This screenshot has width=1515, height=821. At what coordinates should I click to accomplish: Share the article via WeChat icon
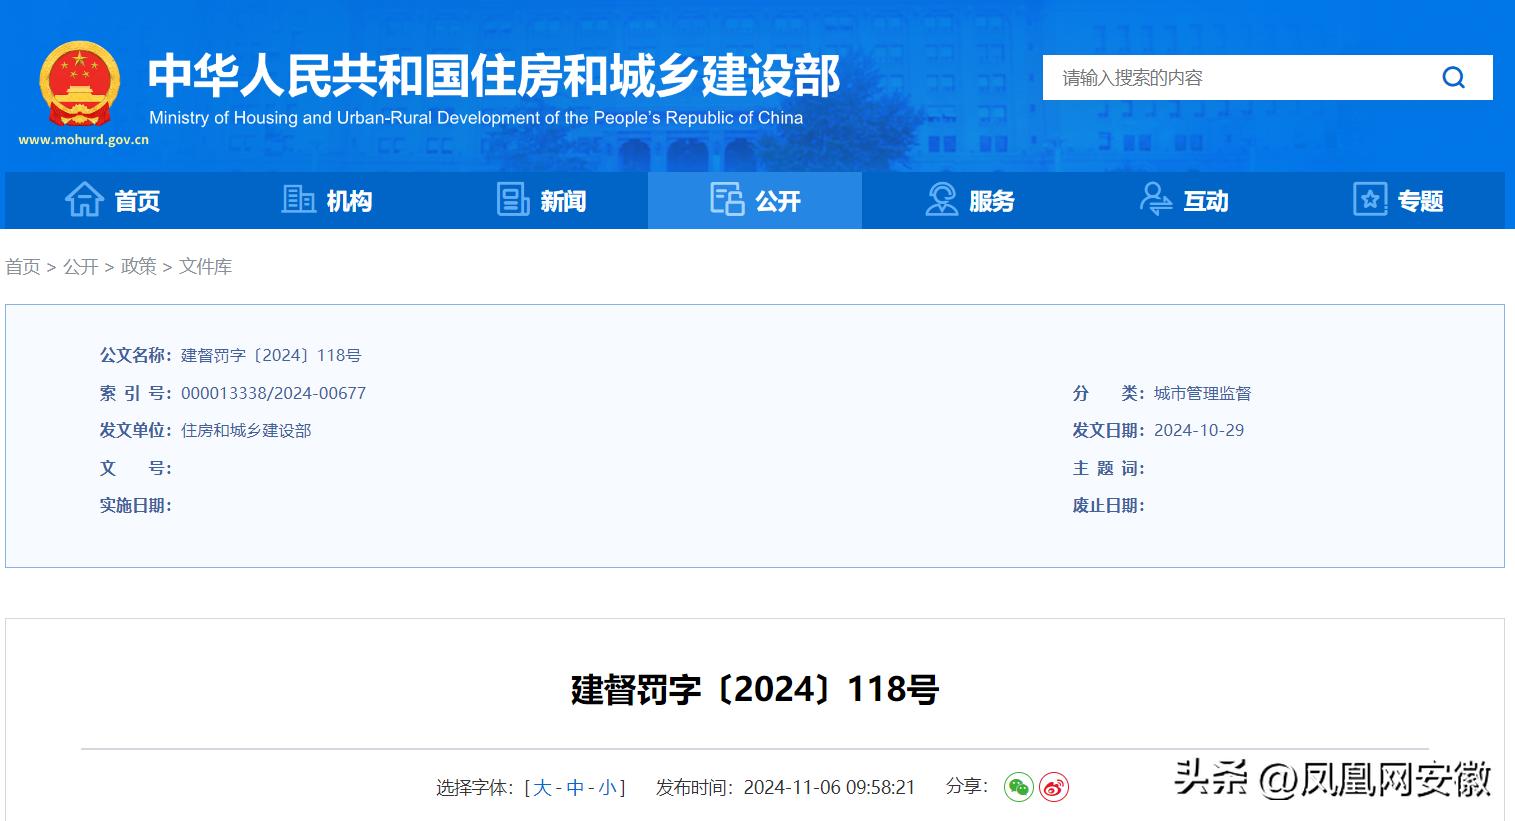1019,788
